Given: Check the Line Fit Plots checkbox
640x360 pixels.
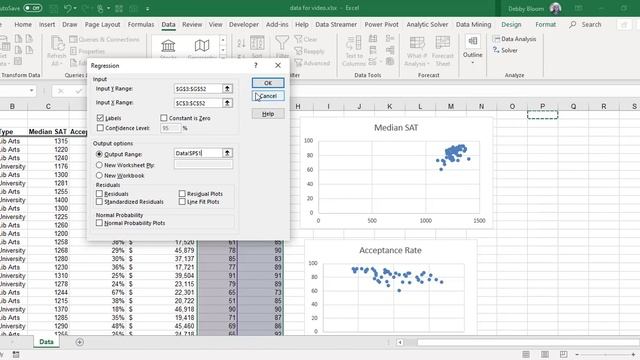Looking at the screenshot, I should (182, 202).
